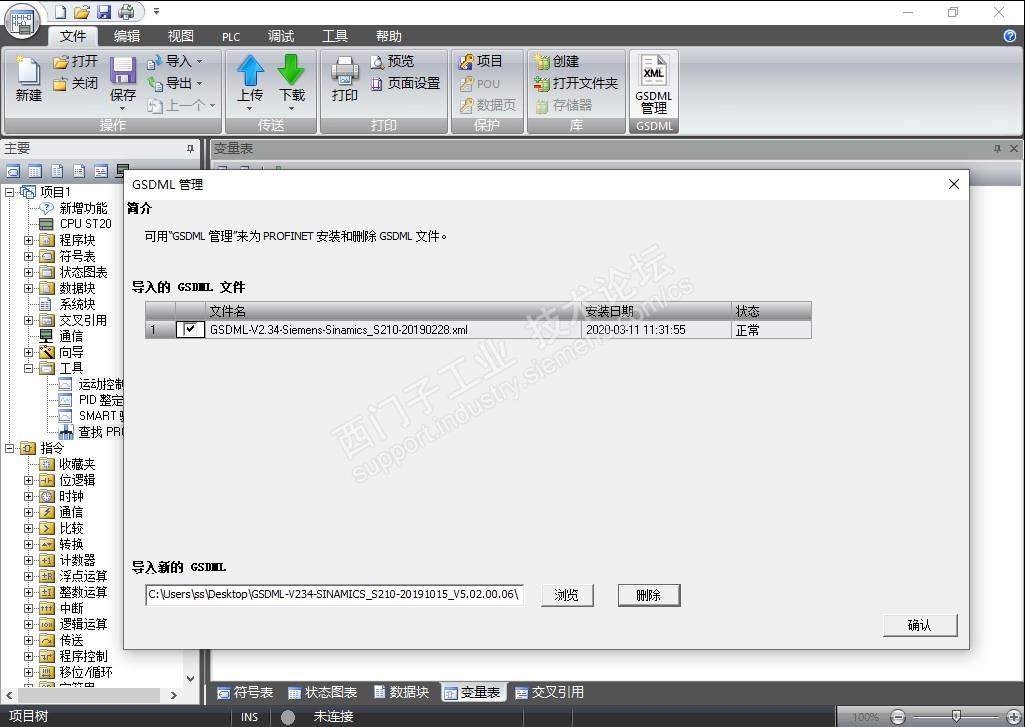Pin the 主要 panel

190,148
